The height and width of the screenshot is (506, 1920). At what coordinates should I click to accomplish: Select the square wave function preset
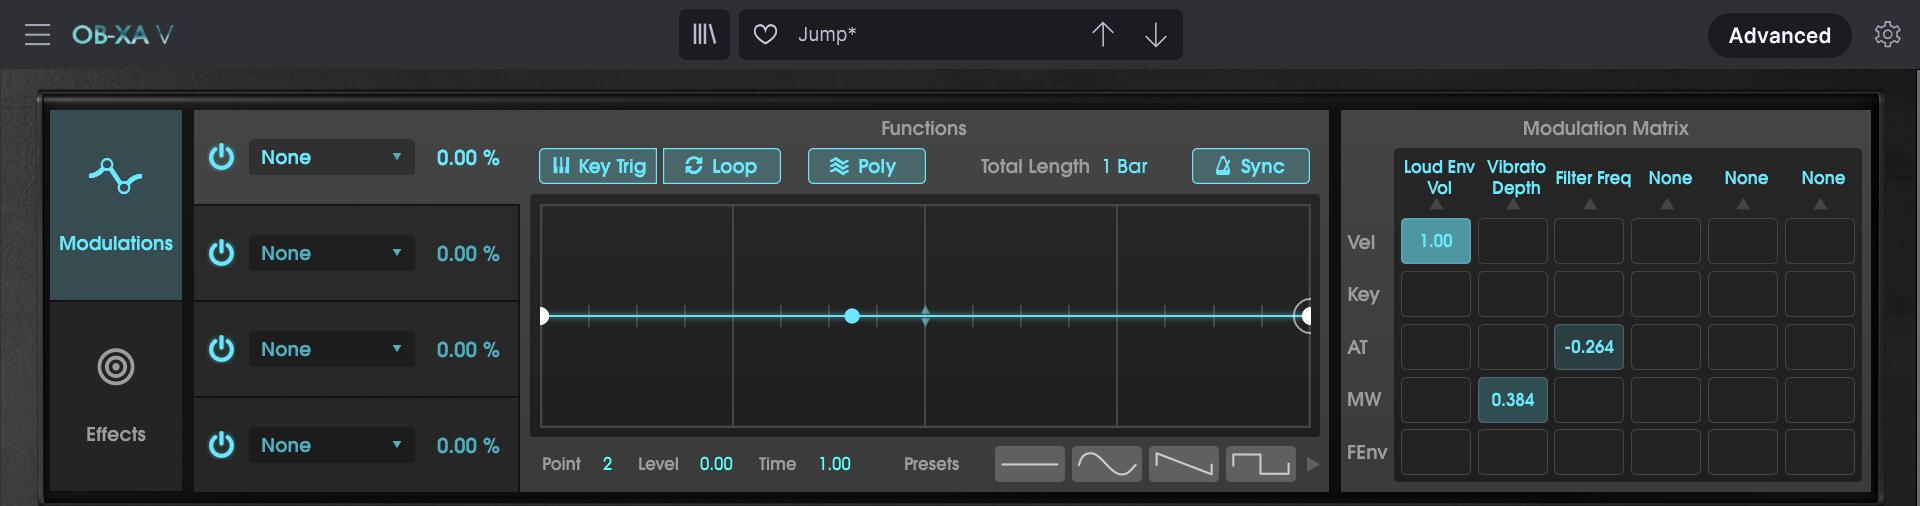pyautogui.click(x=1260, y=464)
